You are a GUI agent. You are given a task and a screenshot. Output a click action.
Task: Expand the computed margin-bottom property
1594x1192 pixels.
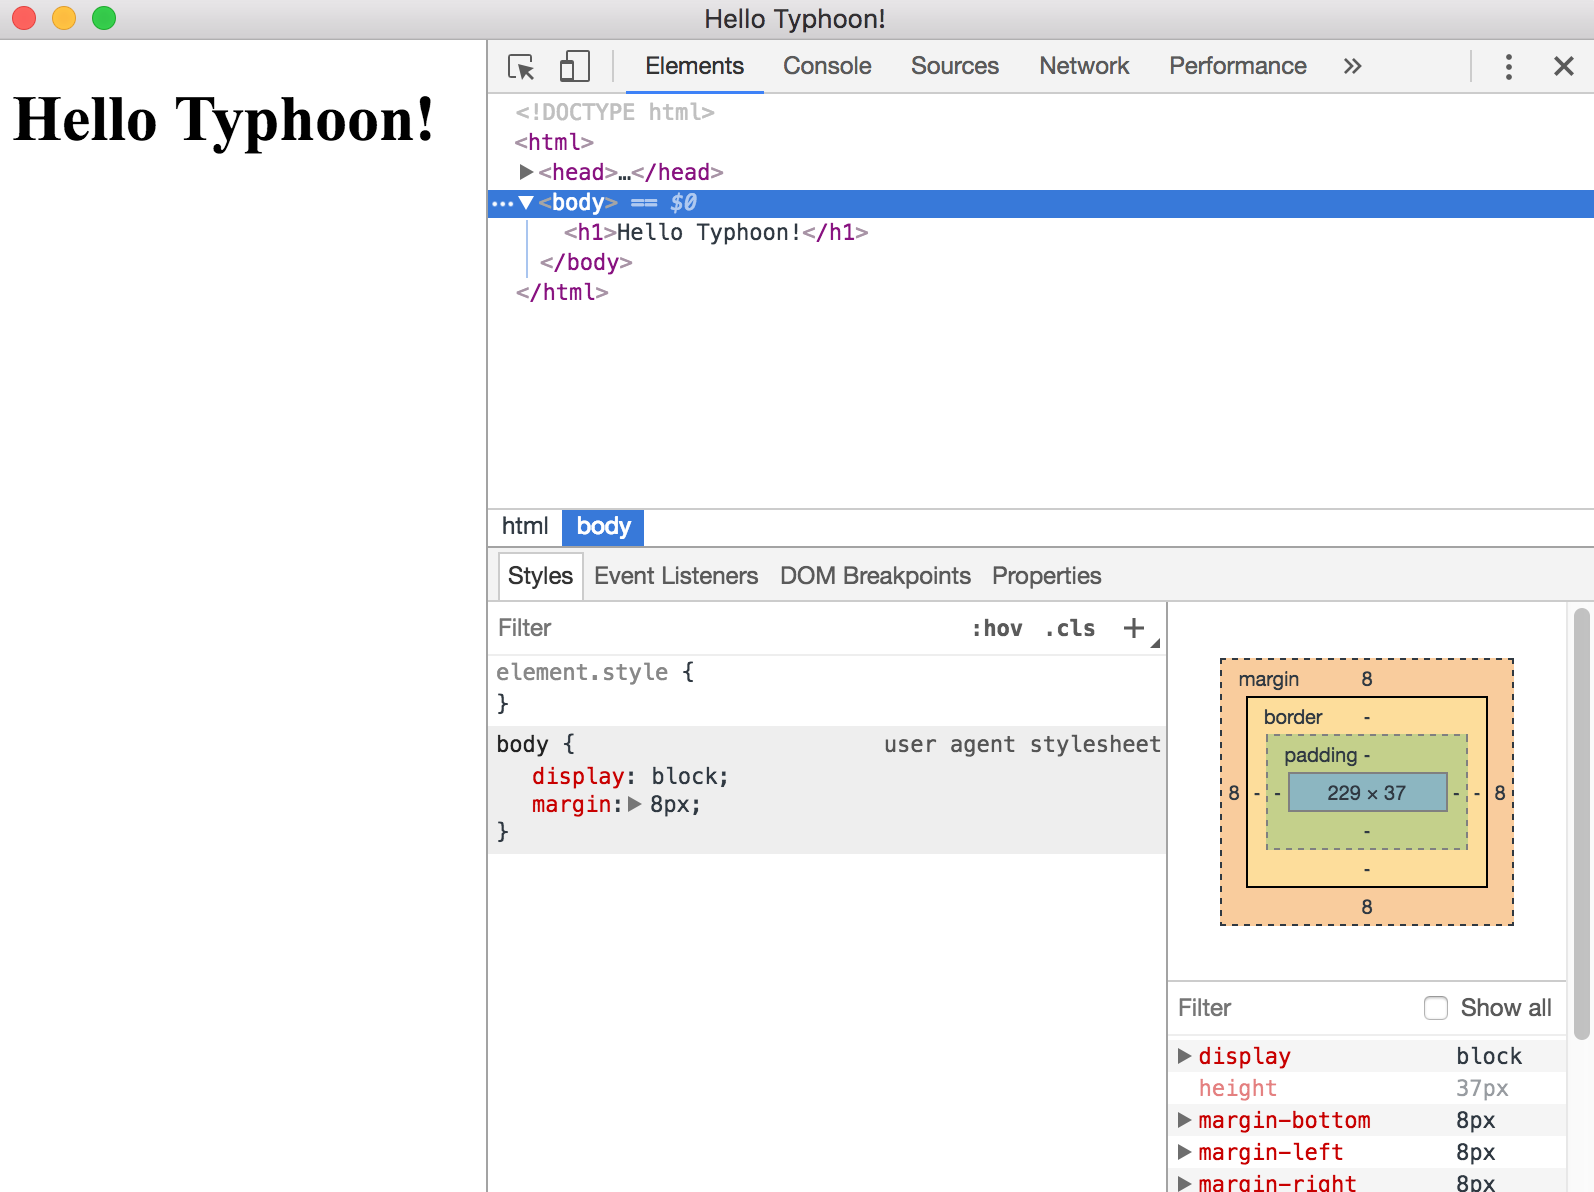pyautogui.click(x=1184, y=1120)
